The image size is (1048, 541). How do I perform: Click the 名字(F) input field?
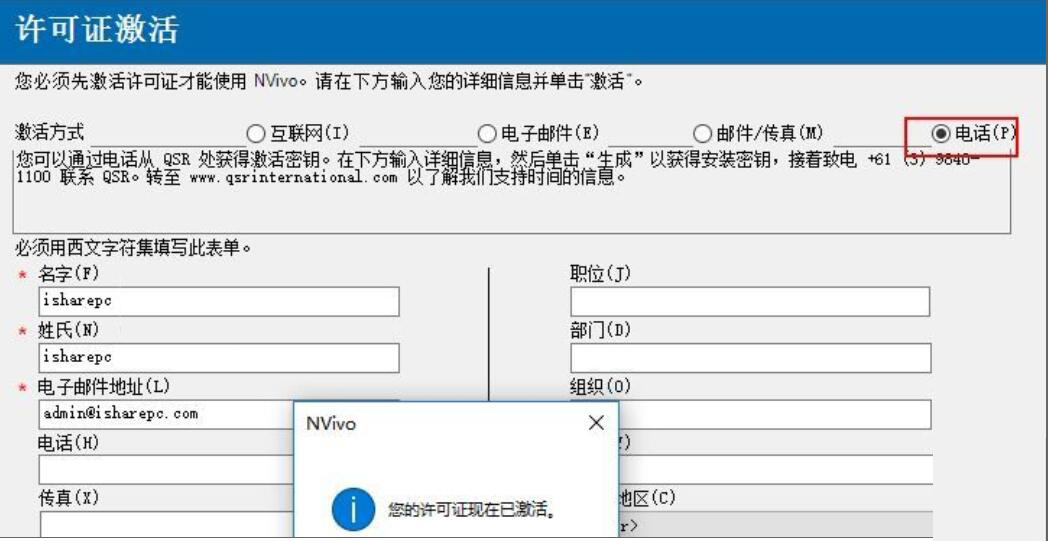pos(219,302)
